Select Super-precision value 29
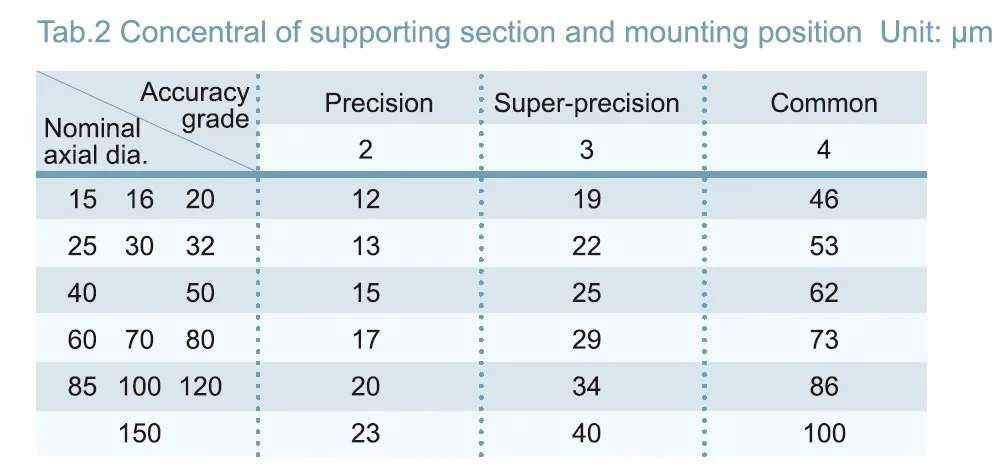Viewport: 1006px width, 471px height. (587, 340)
